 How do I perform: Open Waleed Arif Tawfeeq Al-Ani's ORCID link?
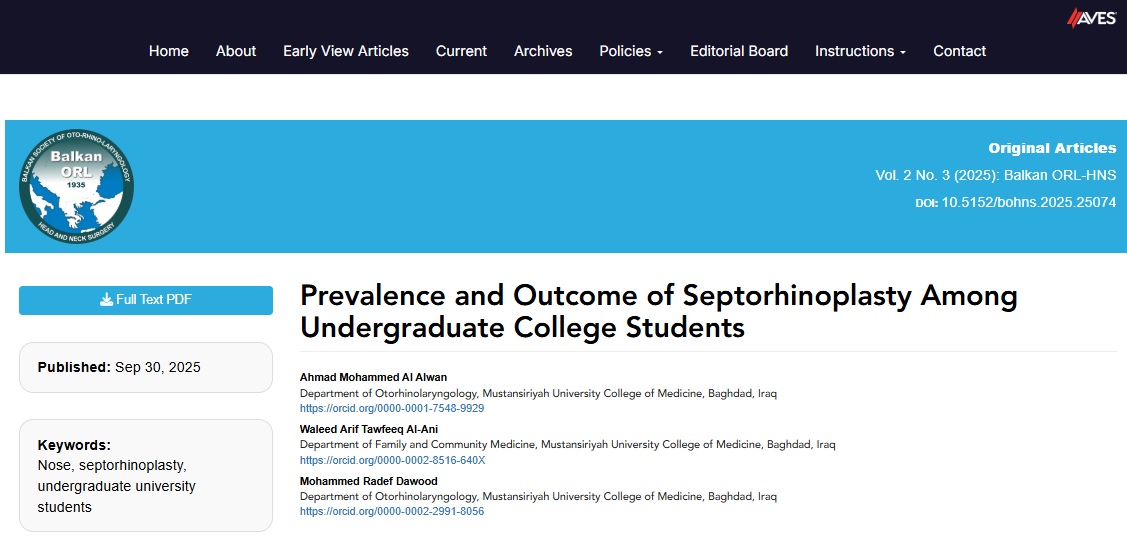coord(393,460)
